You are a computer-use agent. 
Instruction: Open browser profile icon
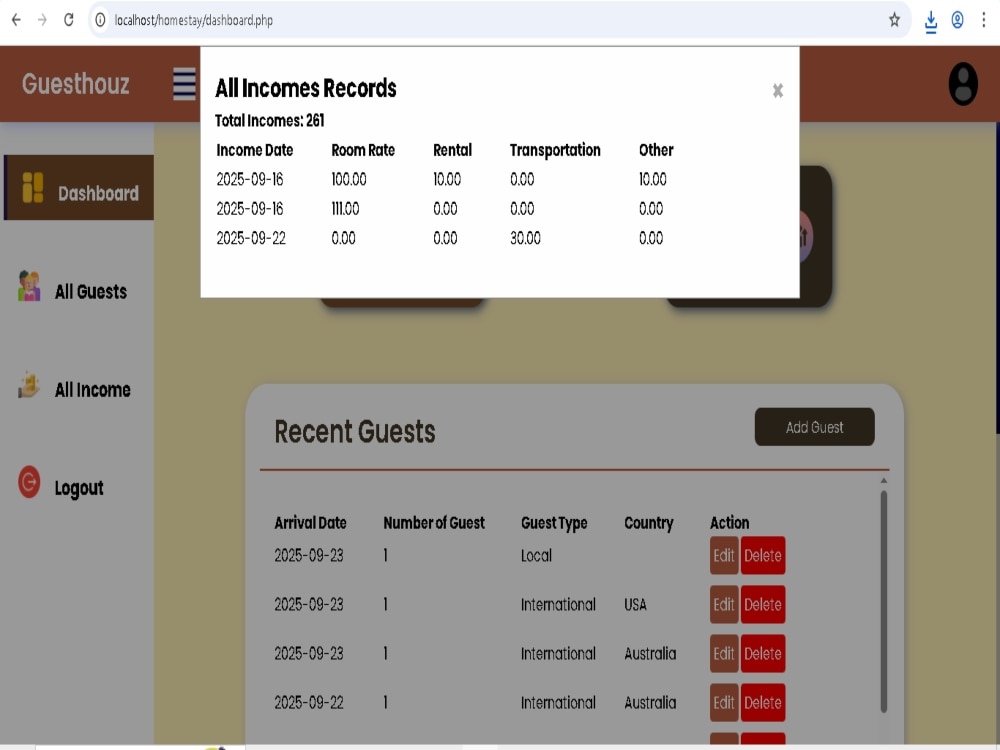[x=957, y=20]
